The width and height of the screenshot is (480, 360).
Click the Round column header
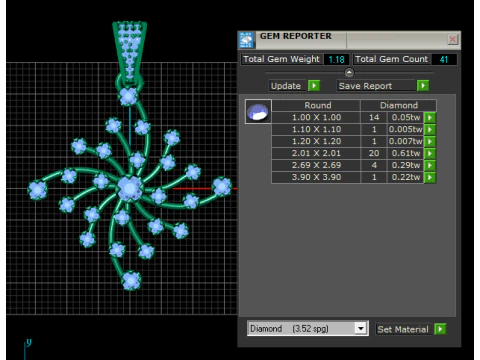(x=316, y=105)
